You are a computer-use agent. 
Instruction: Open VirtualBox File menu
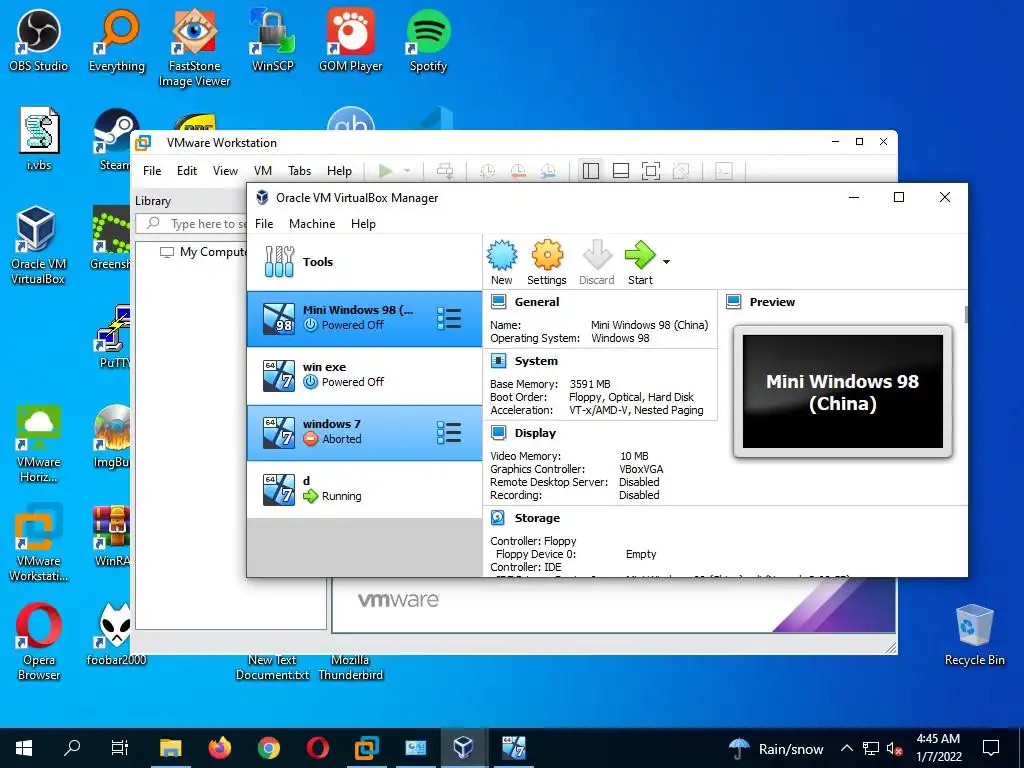(264, 224)
